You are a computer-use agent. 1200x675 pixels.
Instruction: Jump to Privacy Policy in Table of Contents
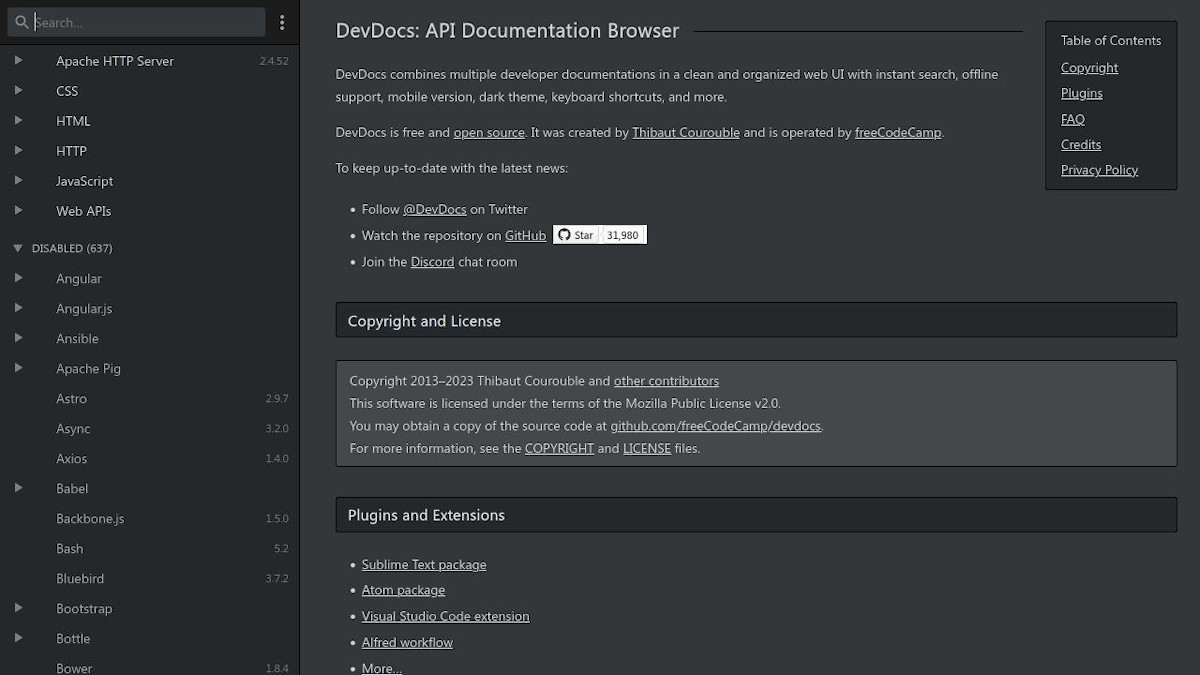pyautogui.click(x=1099, y=170)
